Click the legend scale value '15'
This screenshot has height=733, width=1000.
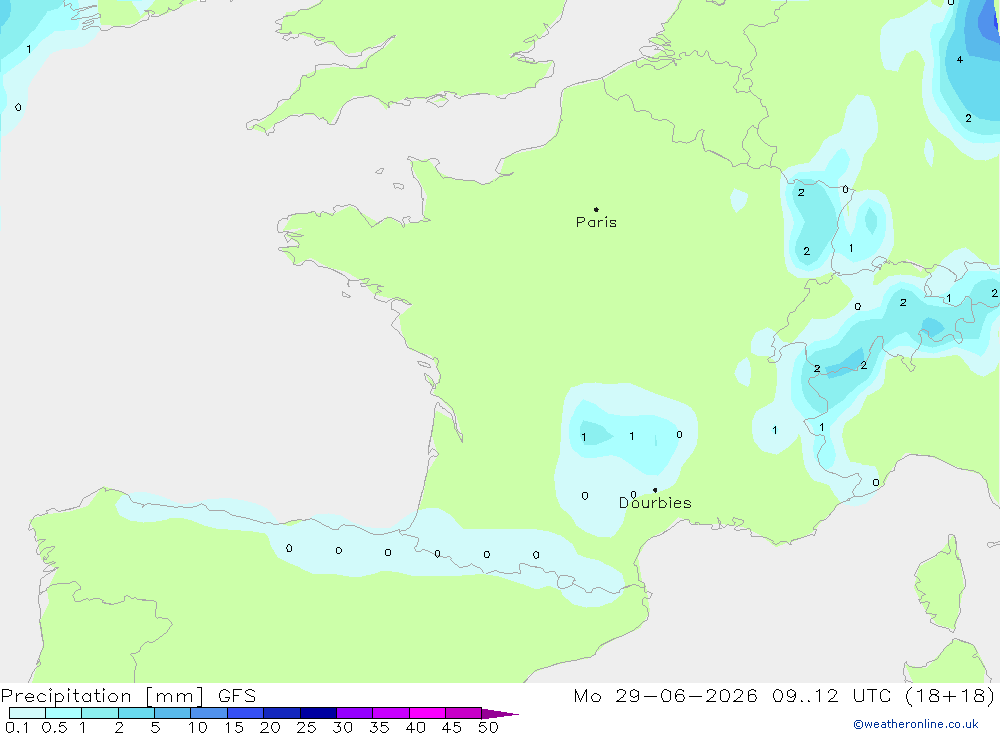pos(233,727)
